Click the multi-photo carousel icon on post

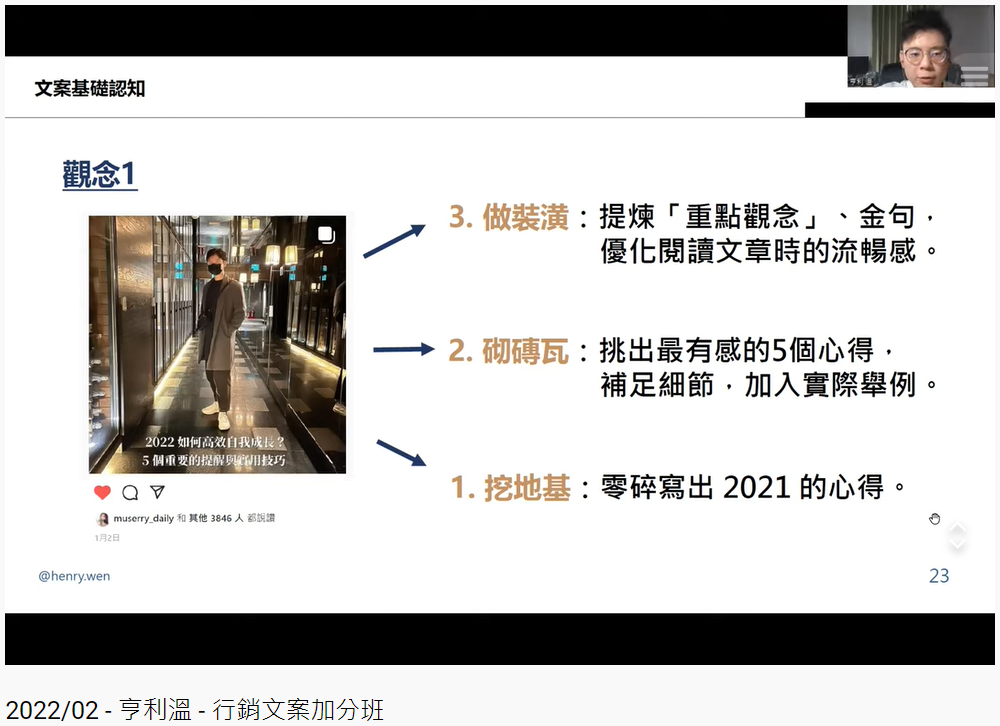coord(326,235)
